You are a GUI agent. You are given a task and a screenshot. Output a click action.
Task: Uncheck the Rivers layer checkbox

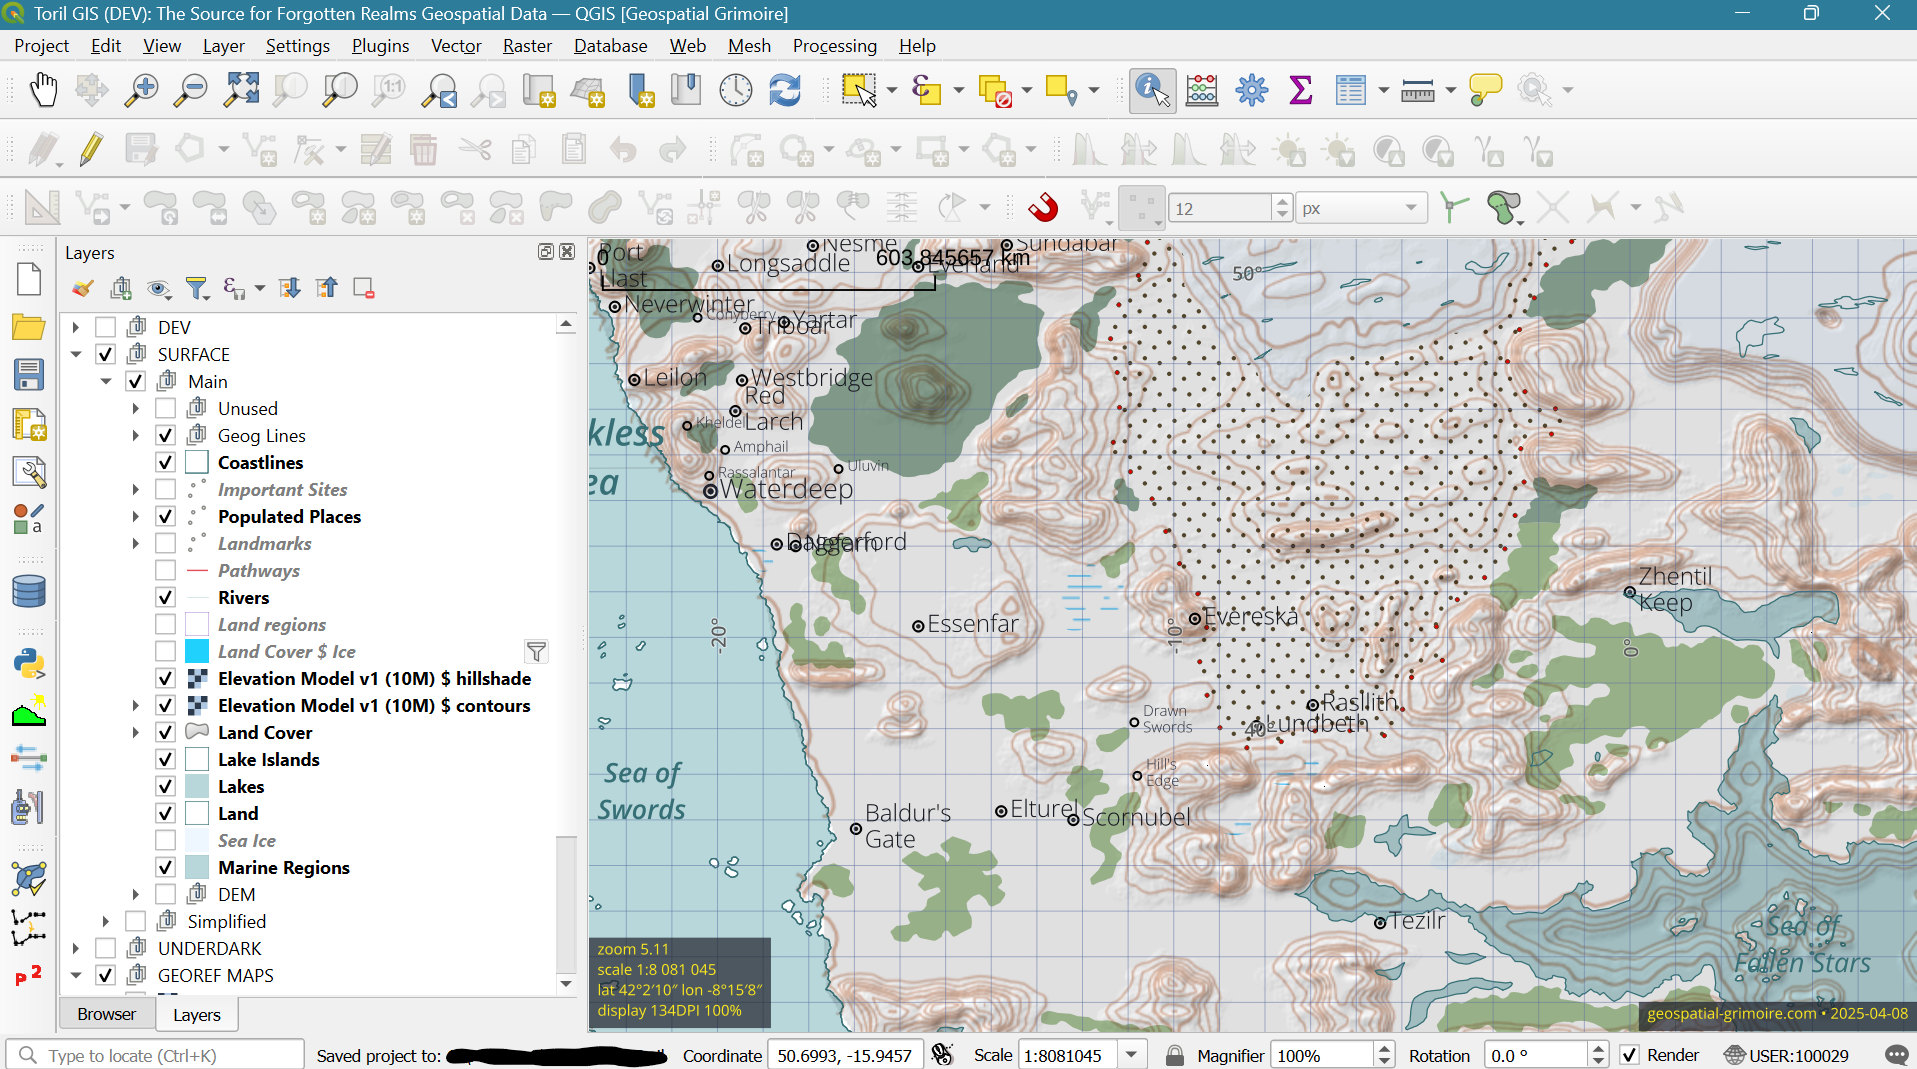(166, 597)
